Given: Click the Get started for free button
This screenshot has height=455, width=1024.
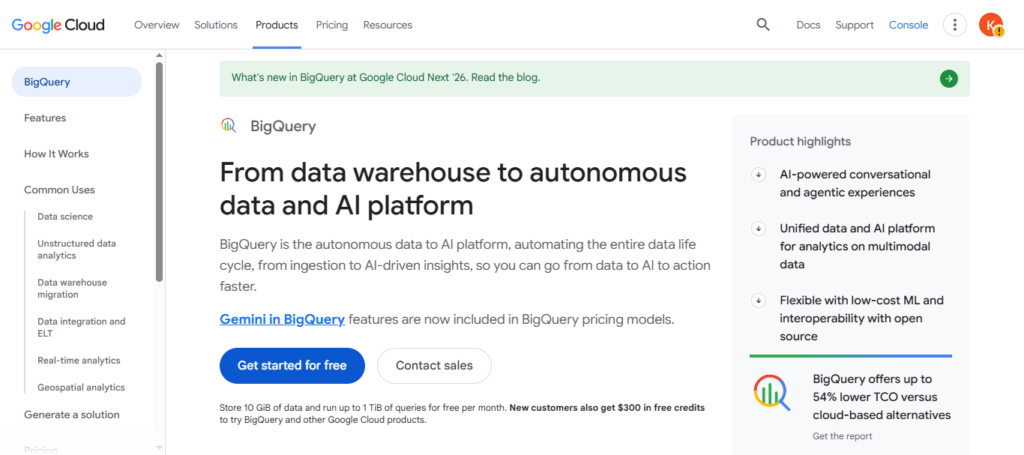Looking at the screenshot, I should [x=292, y=366].
